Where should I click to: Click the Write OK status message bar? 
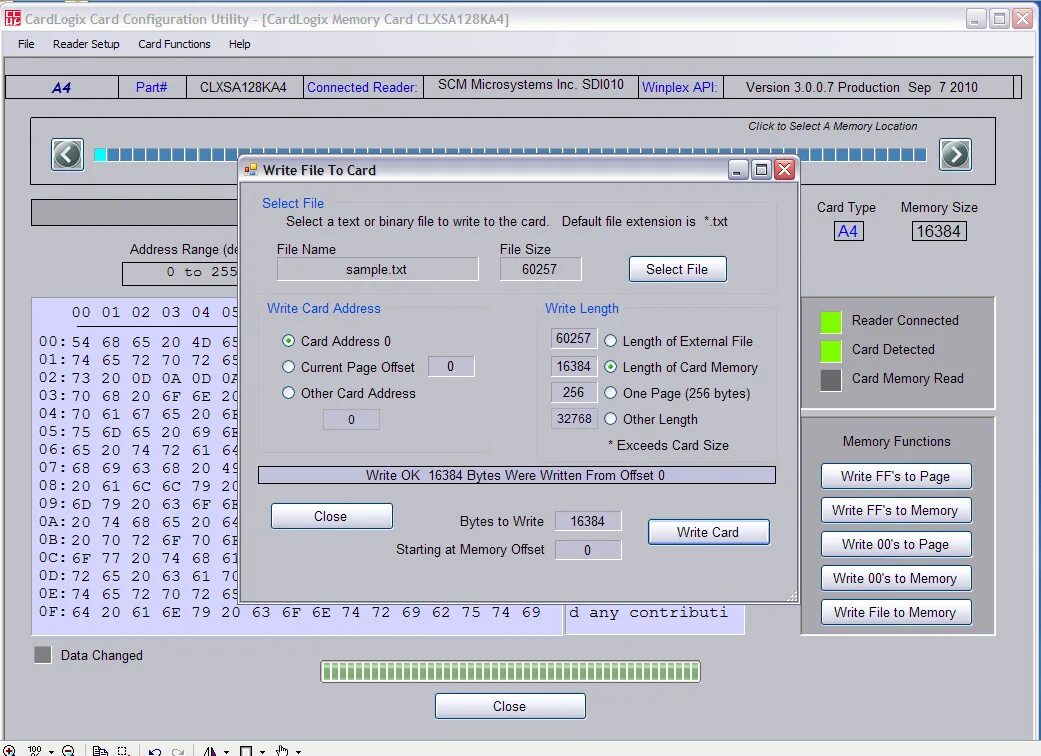click(516, 475)
